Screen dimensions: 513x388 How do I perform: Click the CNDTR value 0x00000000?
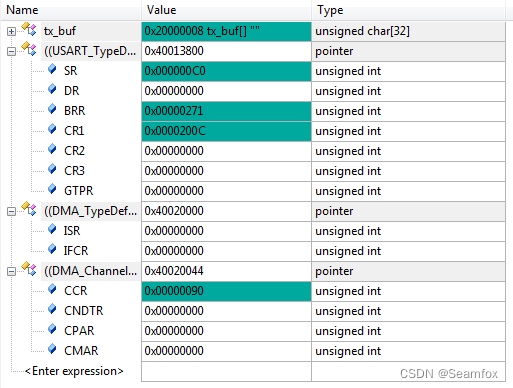pyautogui.click(x=226, y=311)
